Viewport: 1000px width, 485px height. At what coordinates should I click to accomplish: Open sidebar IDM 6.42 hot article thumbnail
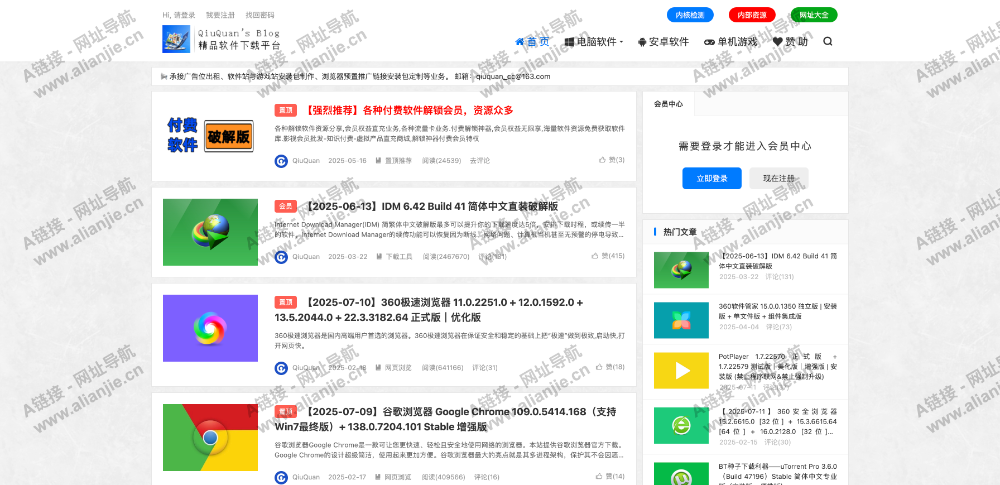click(681, 270)
